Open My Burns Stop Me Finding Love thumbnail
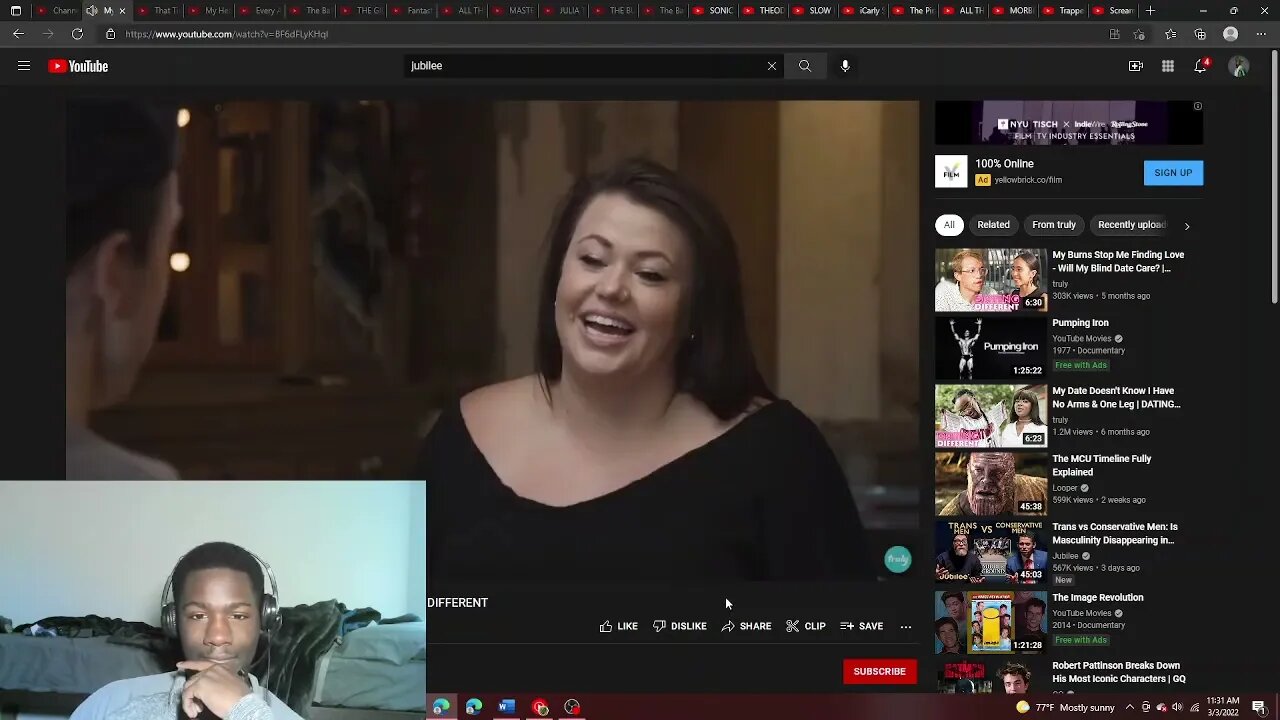This screenshot has height=720, width=1280. pyautogui.click(x=991, y=280)
